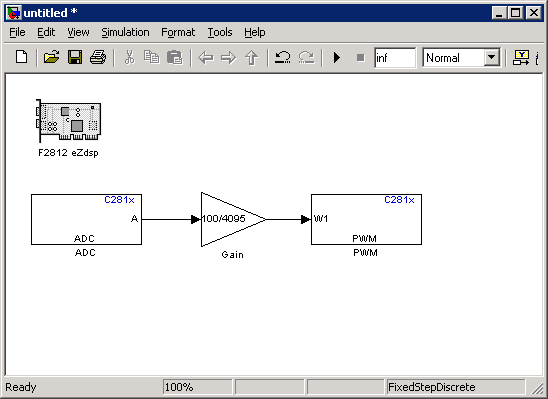Open the Format menu
Viewport: 548px width, 399px height.
coord(178,32)
